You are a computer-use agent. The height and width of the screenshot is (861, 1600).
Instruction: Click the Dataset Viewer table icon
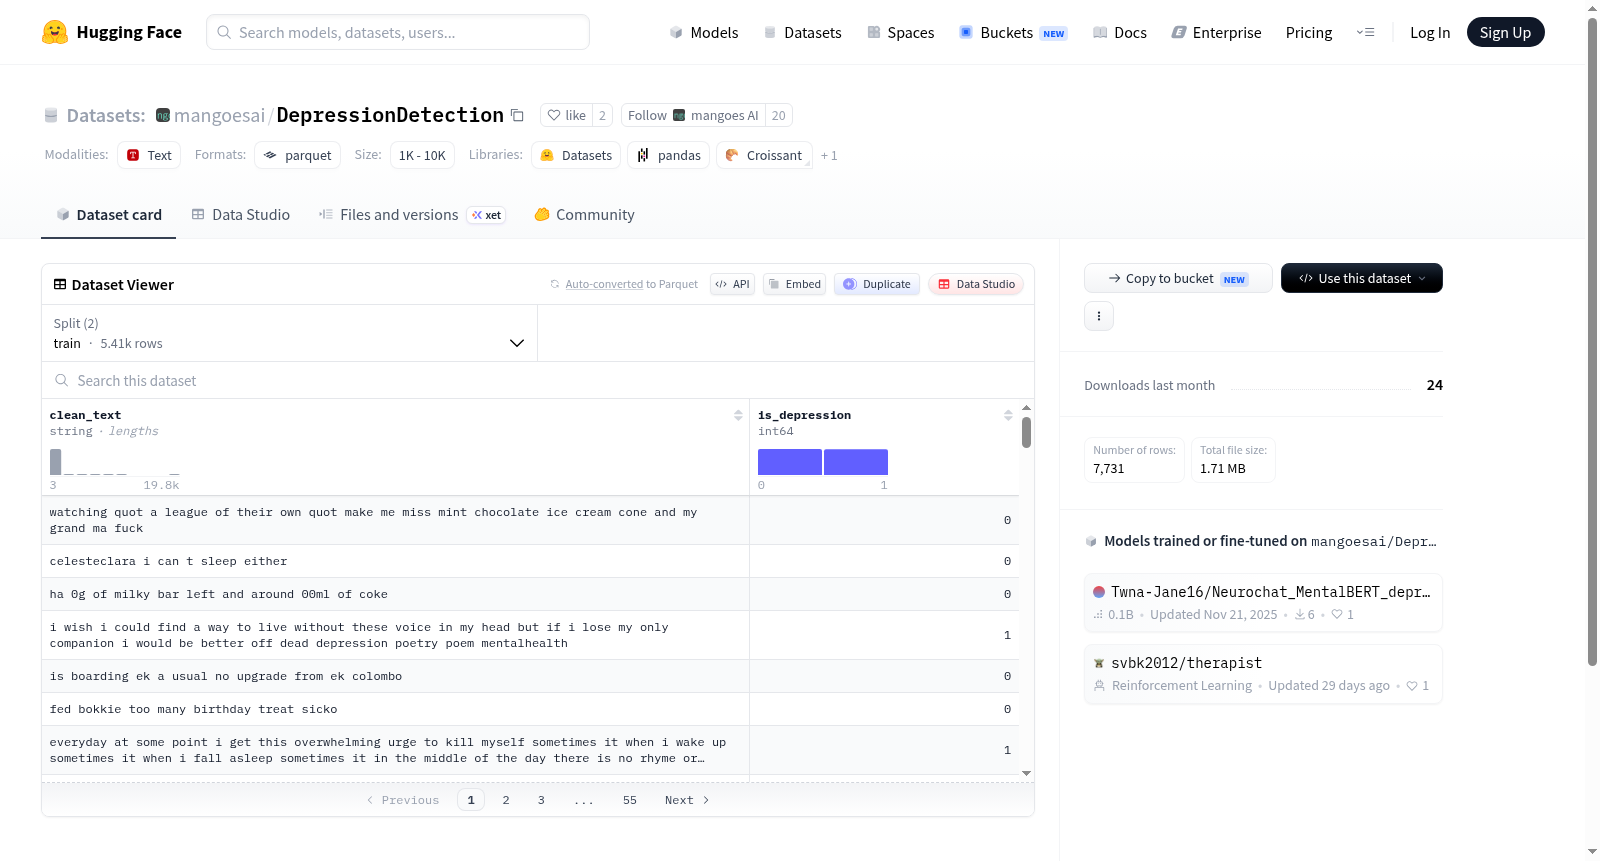pyautogui.click(x=60, y=284)
